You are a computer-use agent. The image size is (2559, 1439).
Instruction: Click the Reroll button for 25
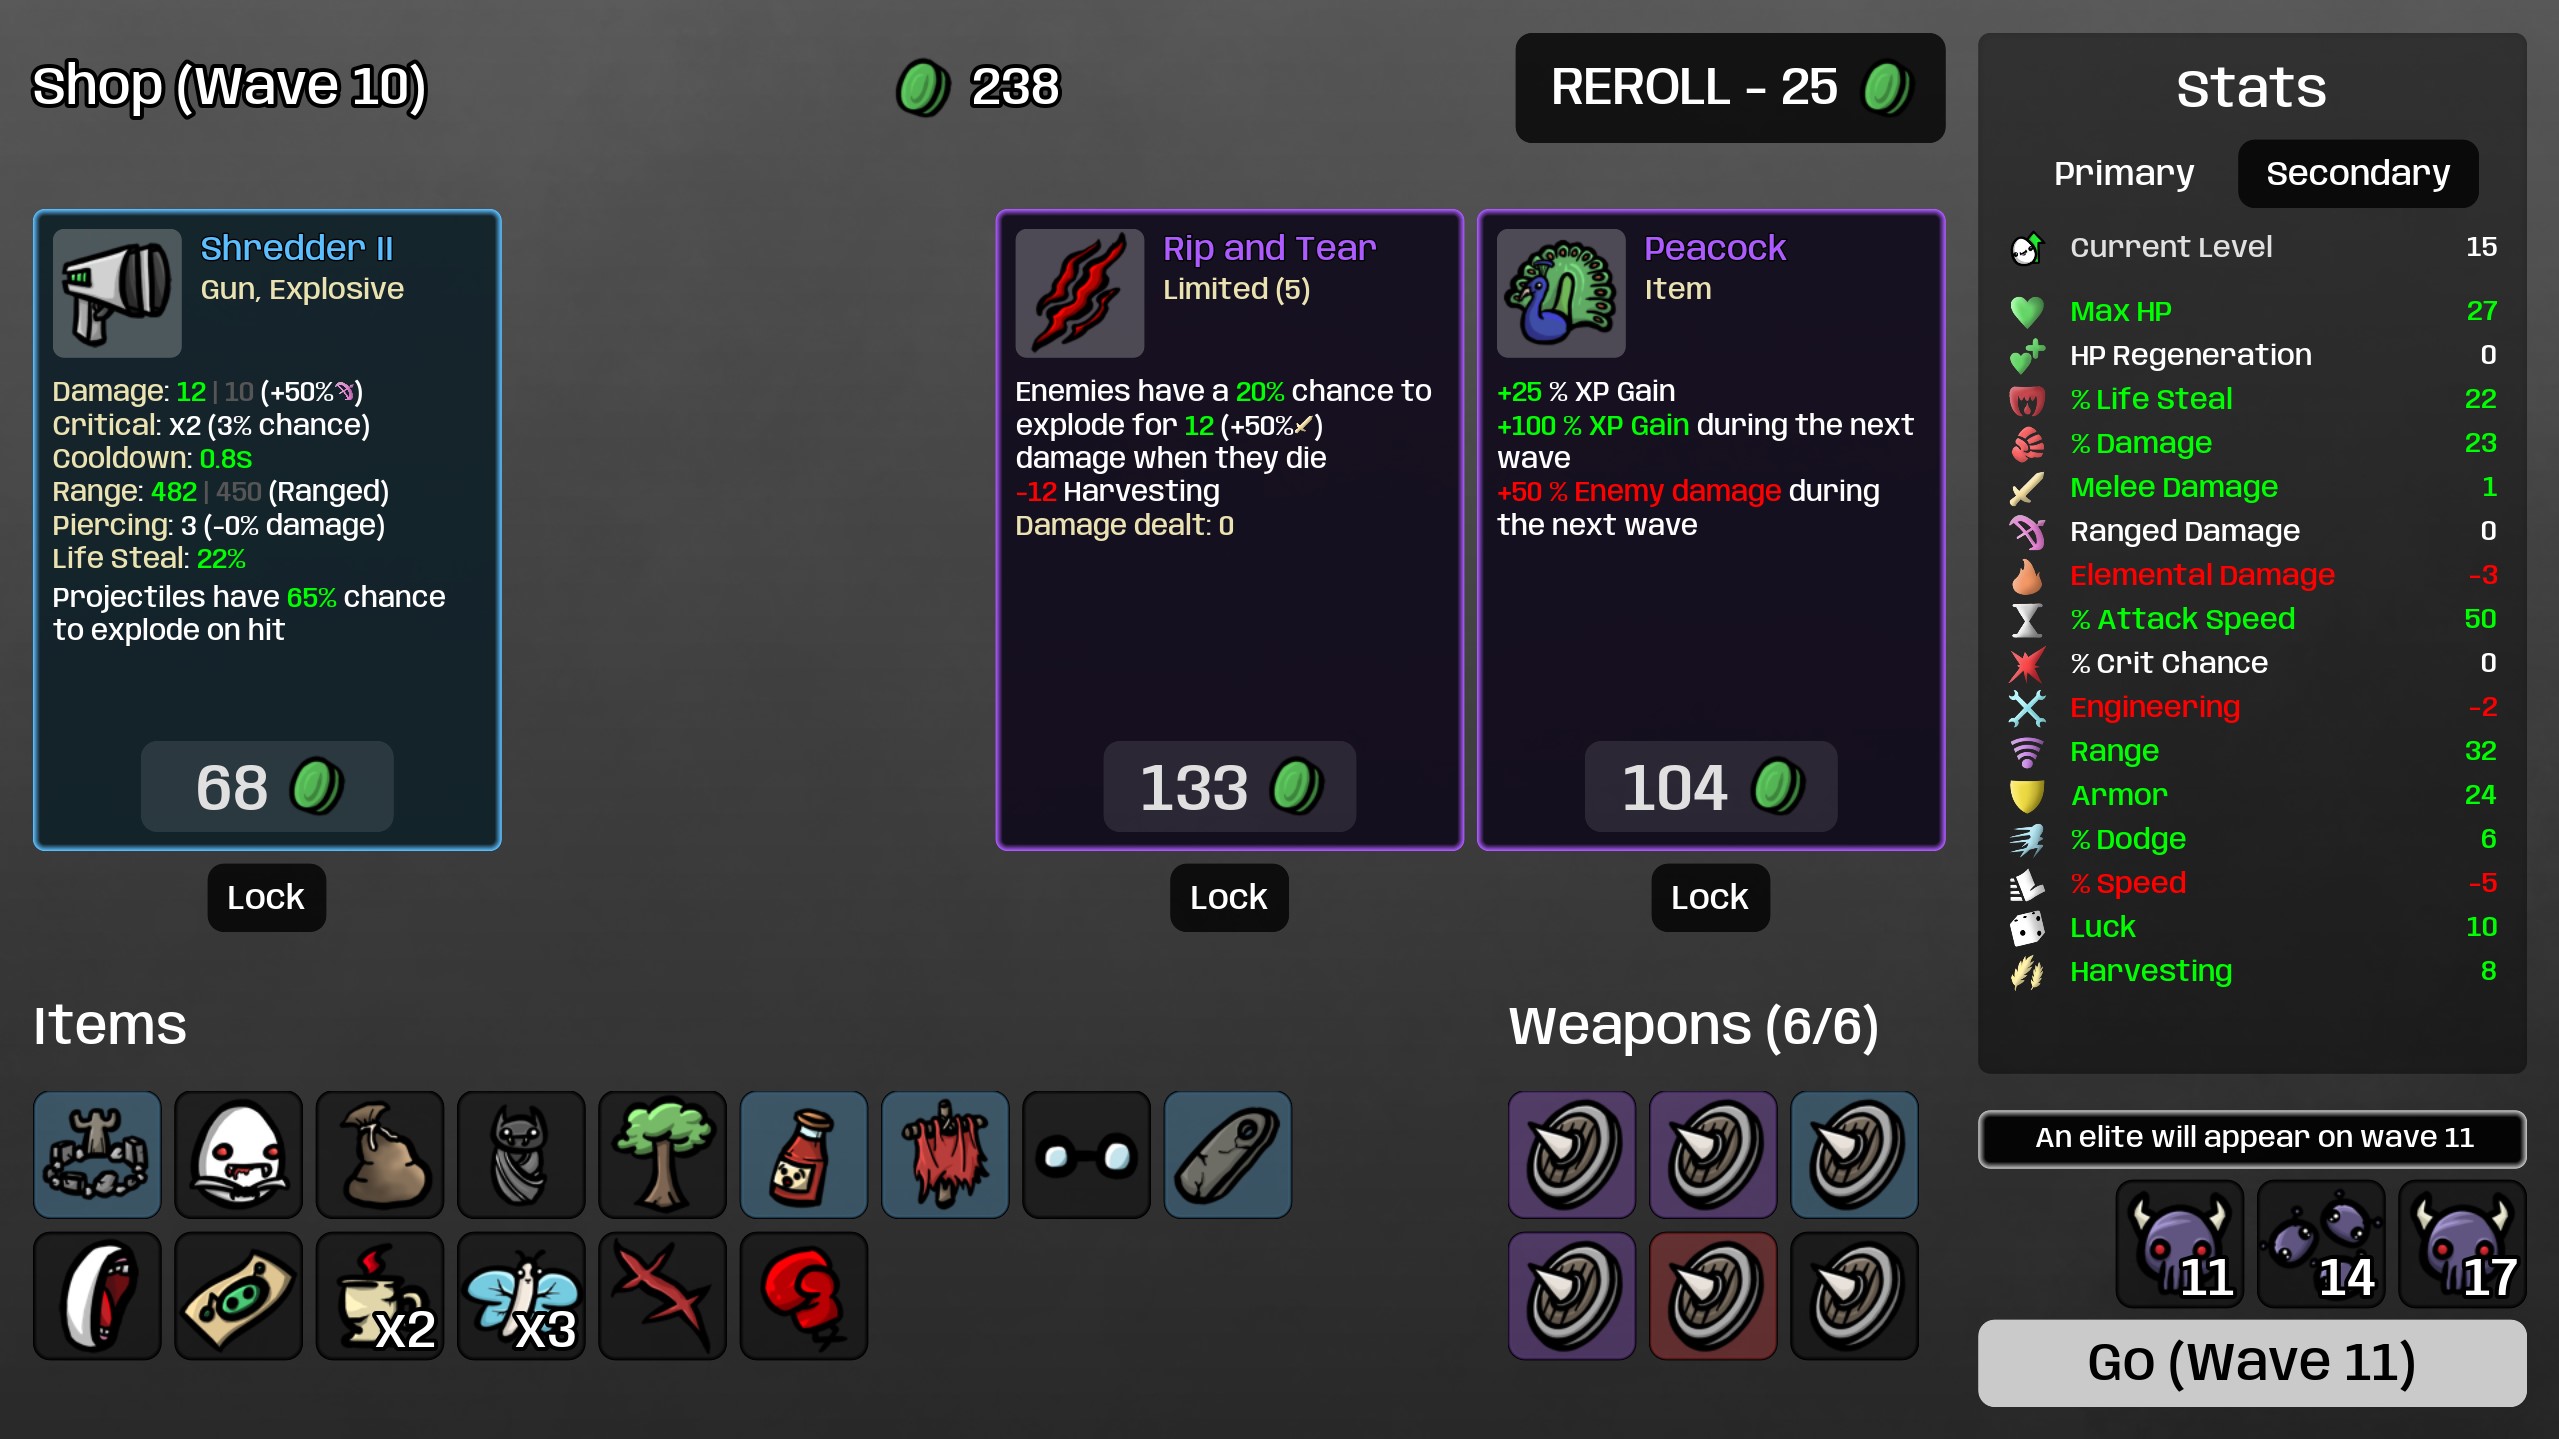coord(1730,87)
